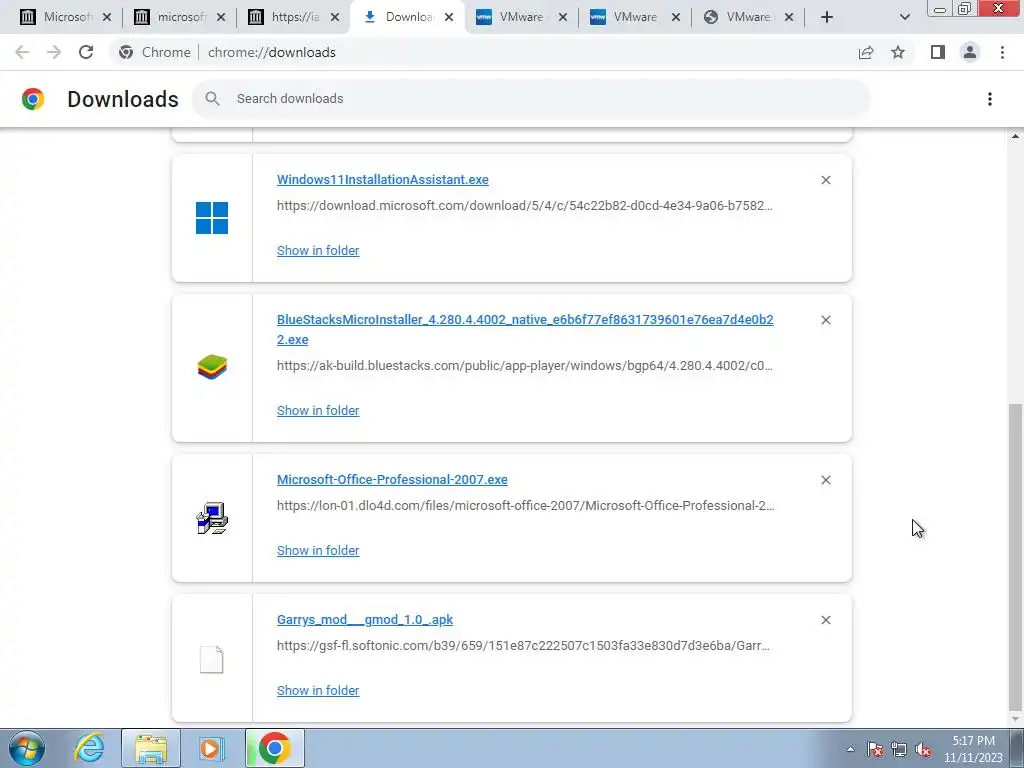Click the taskbar clock showing 5:17 PM
The width and height of the screenshot is (1024, 768).
coord(973,749)
